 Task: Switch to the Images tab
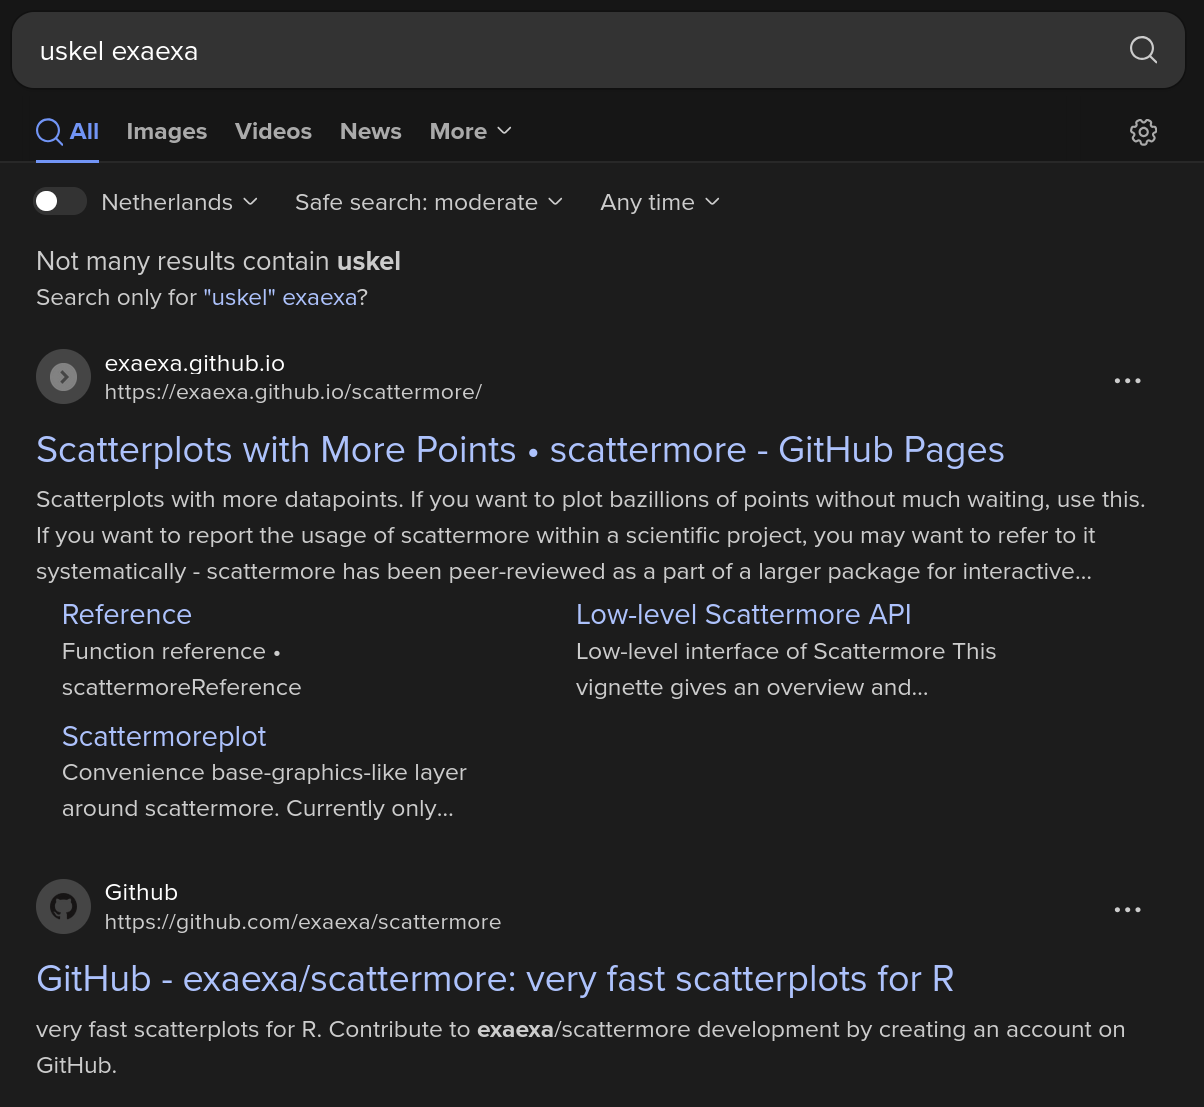tap(167, 132)
